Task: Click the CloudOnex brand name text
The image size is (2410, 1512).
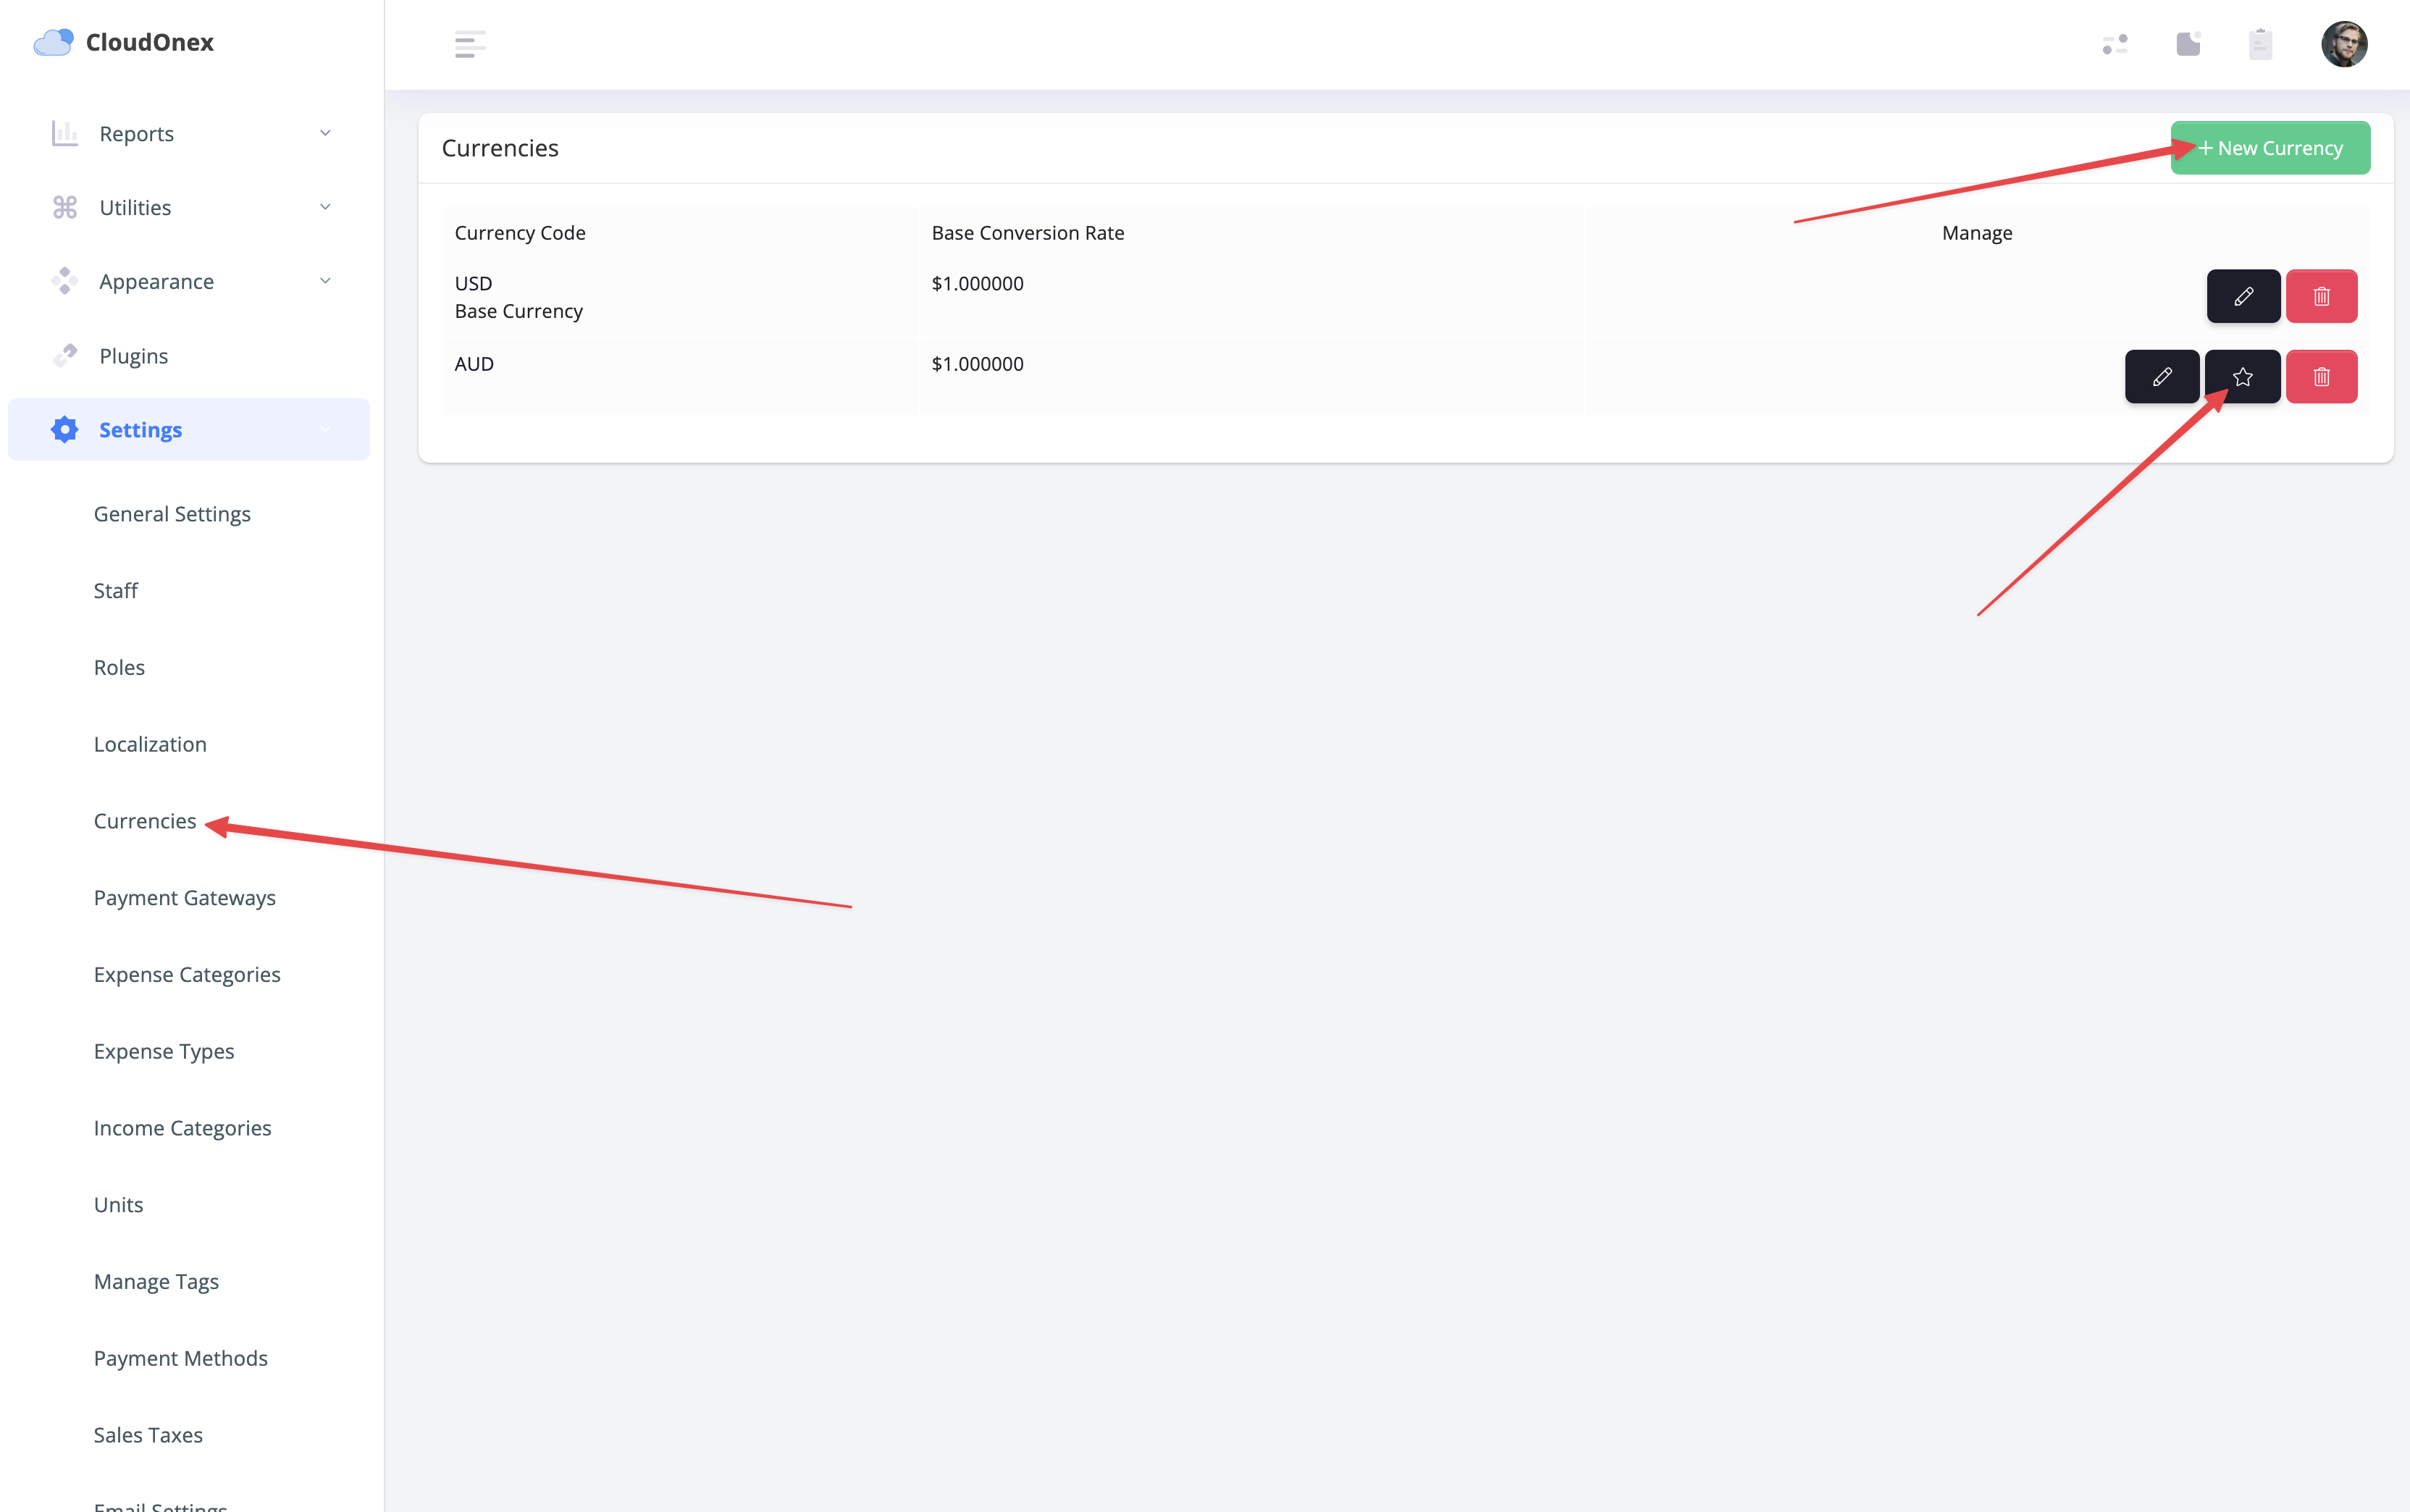Action: tap(150, 42)
